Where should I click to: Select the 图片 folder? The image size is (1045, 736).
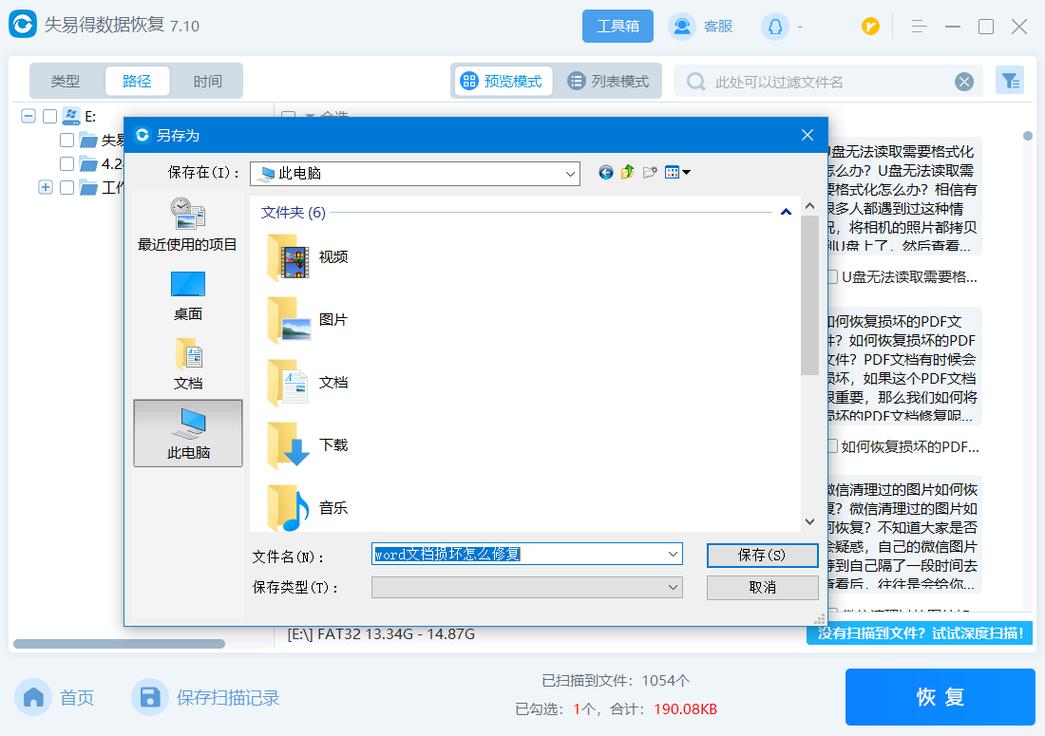tap(307, 319)
